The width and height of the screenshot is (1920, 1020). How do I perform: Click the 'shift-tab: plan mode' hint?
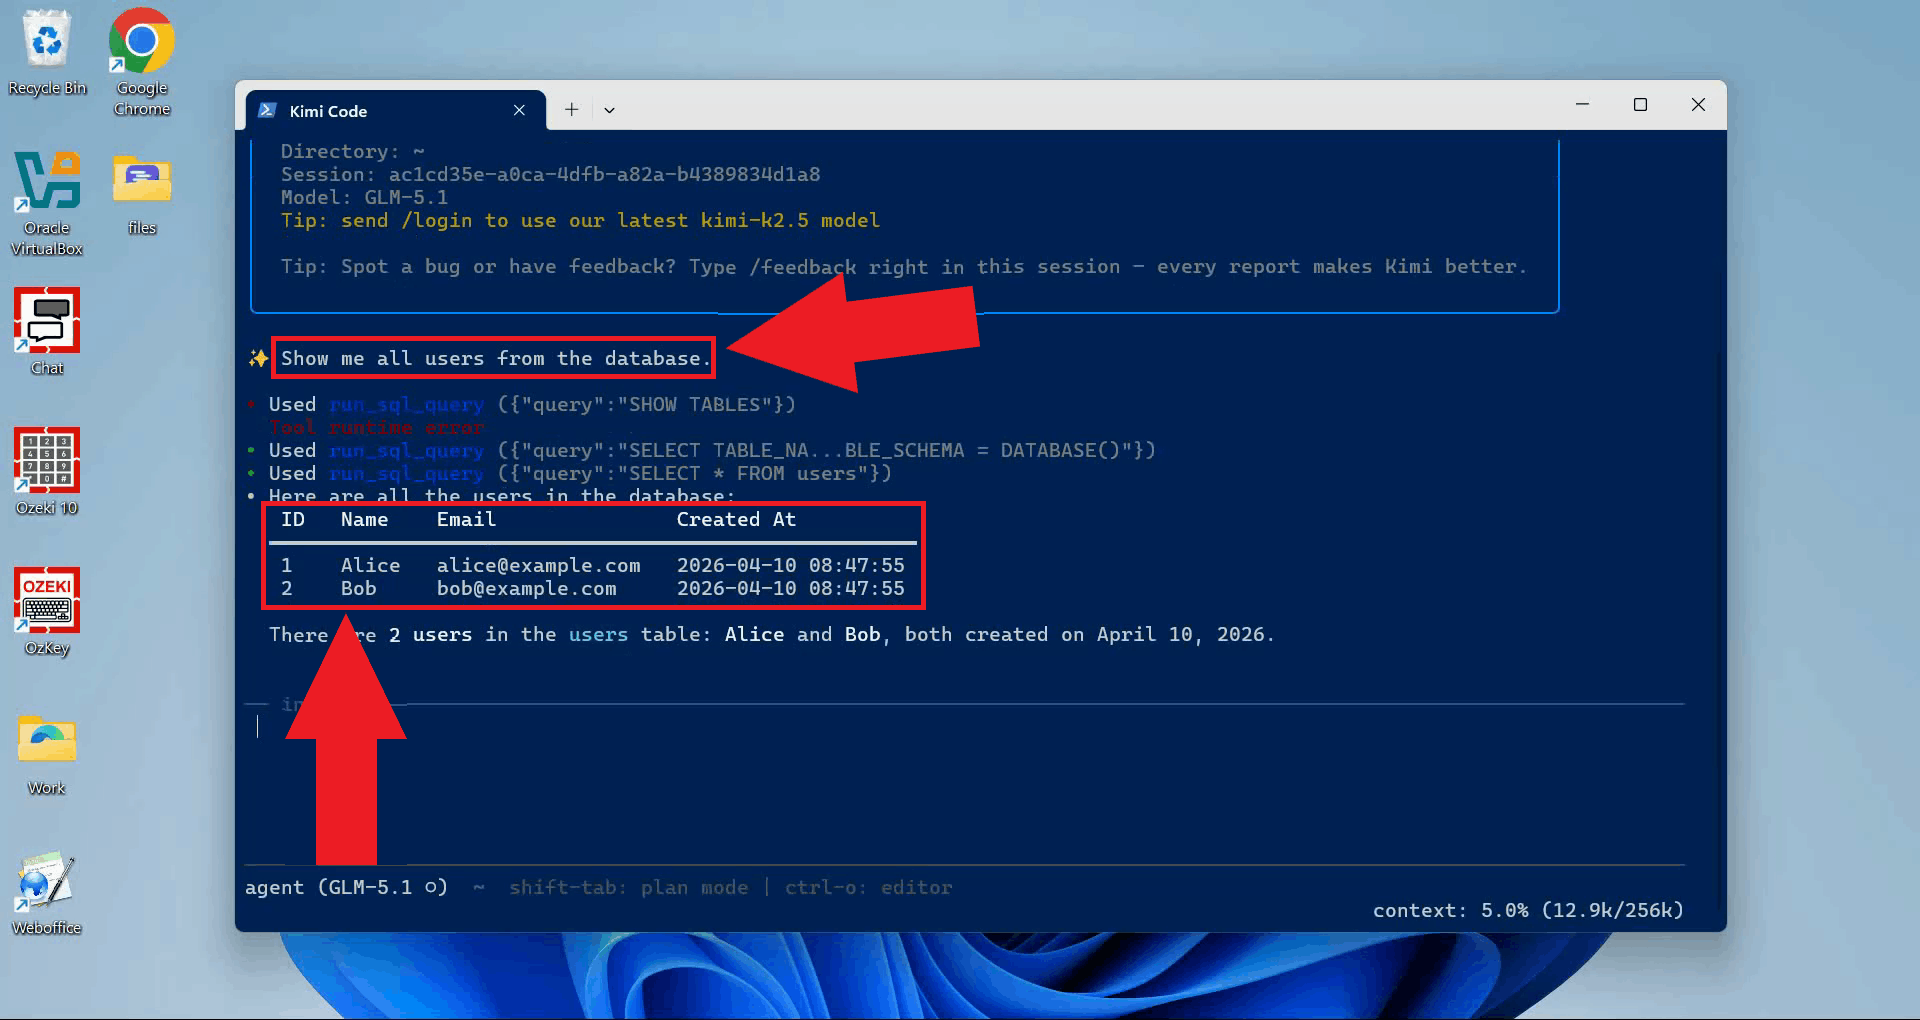coord(628,887)
